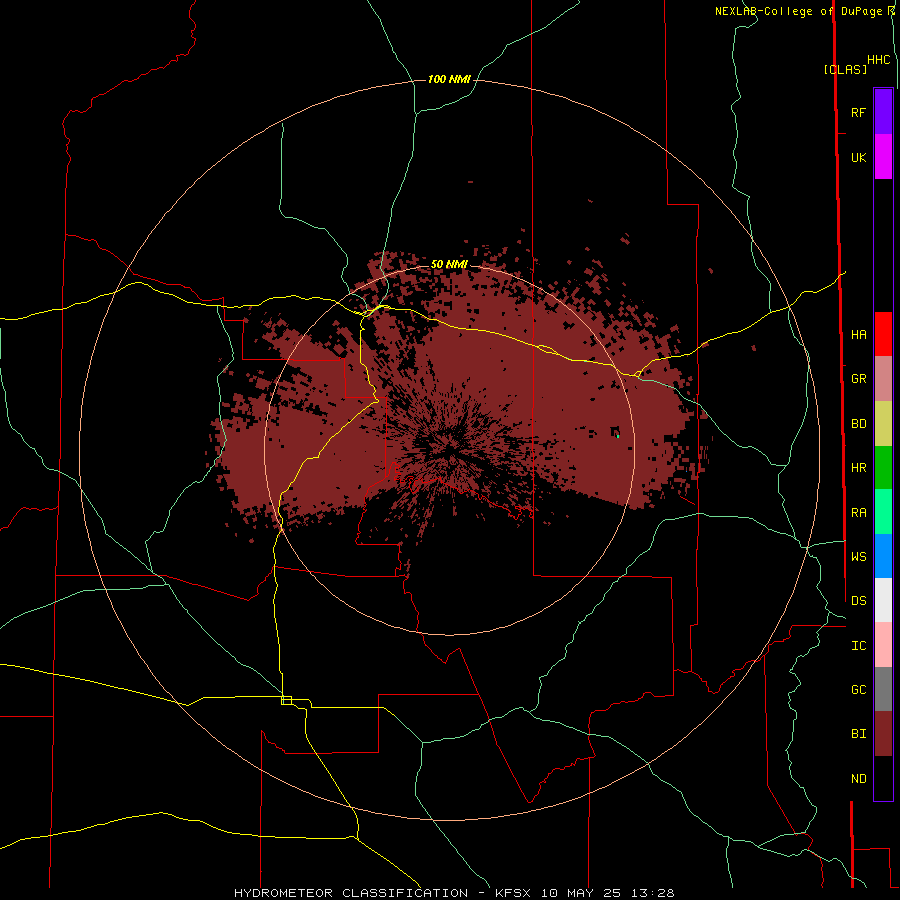This screenshot has height=900, width=900.
Task: Click the BD legend label text
Action: (859, 424)
